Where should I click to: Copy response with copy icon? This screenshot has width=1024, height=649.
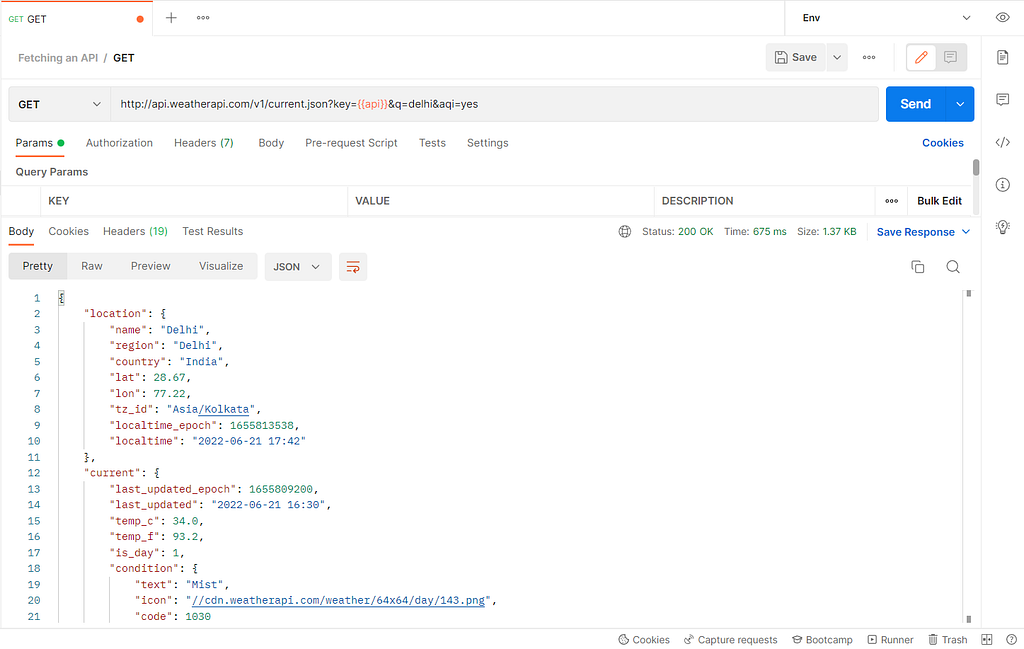tap(918, 266)
